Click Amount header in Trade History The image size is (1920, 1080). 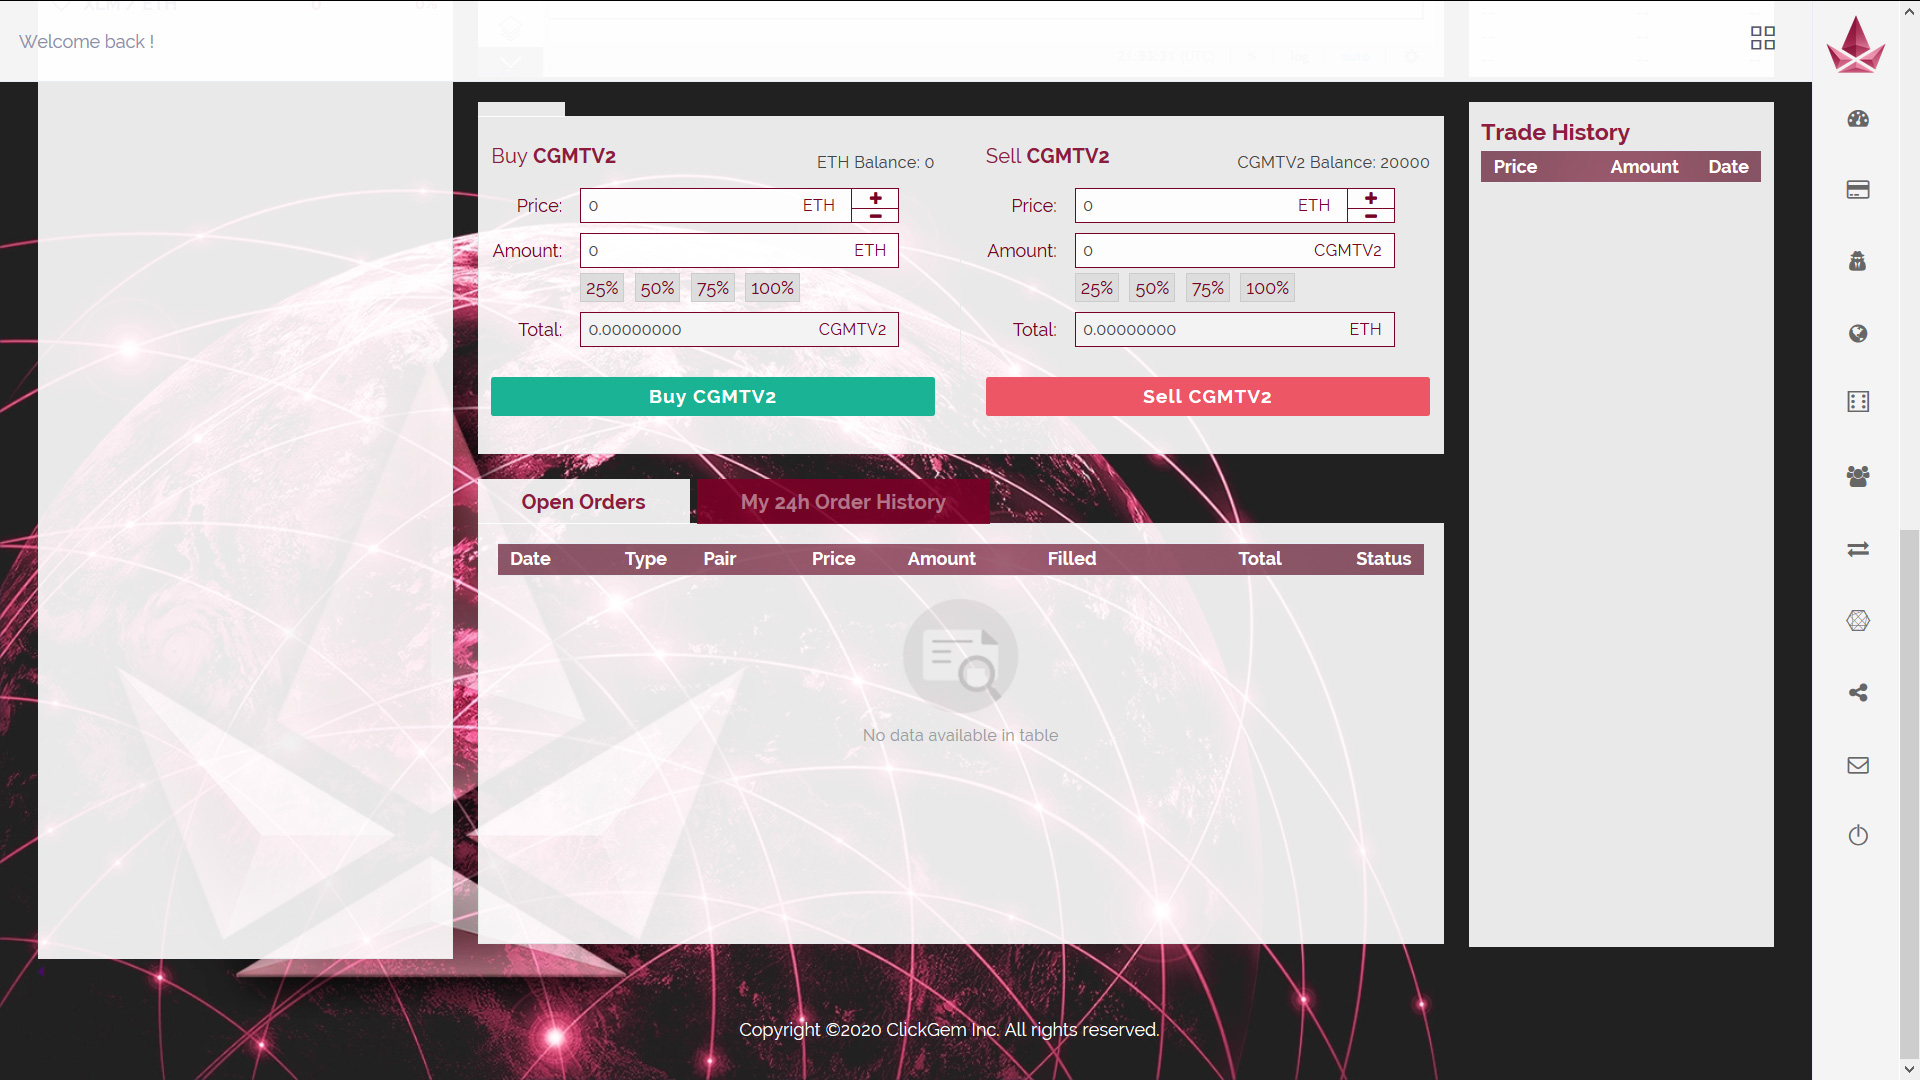(x=1645, y=167)
